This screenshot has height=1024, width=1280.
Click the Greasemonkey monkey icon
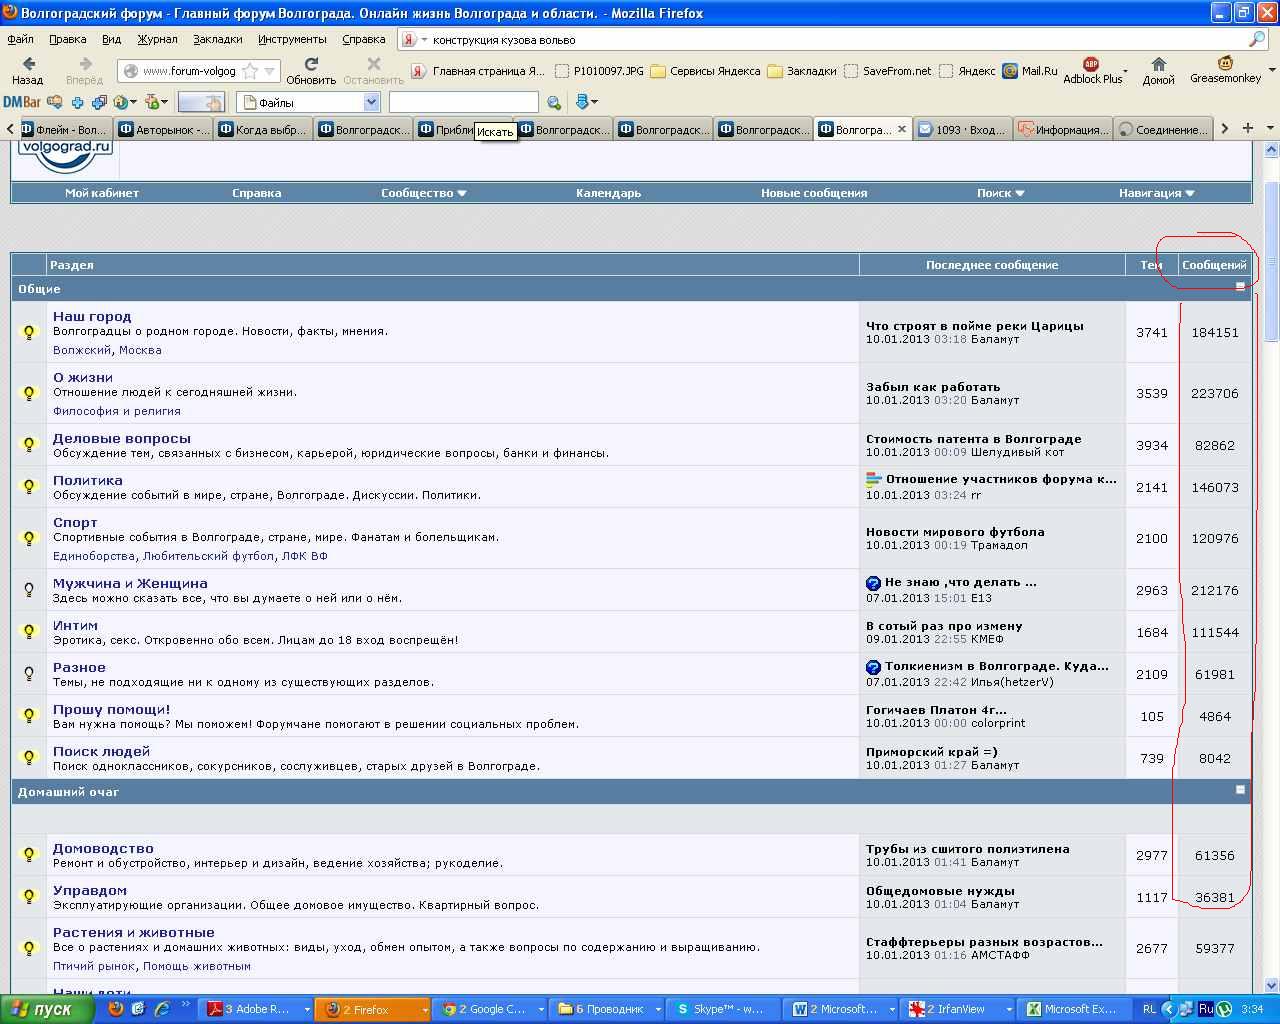(x=1225, y=65)
